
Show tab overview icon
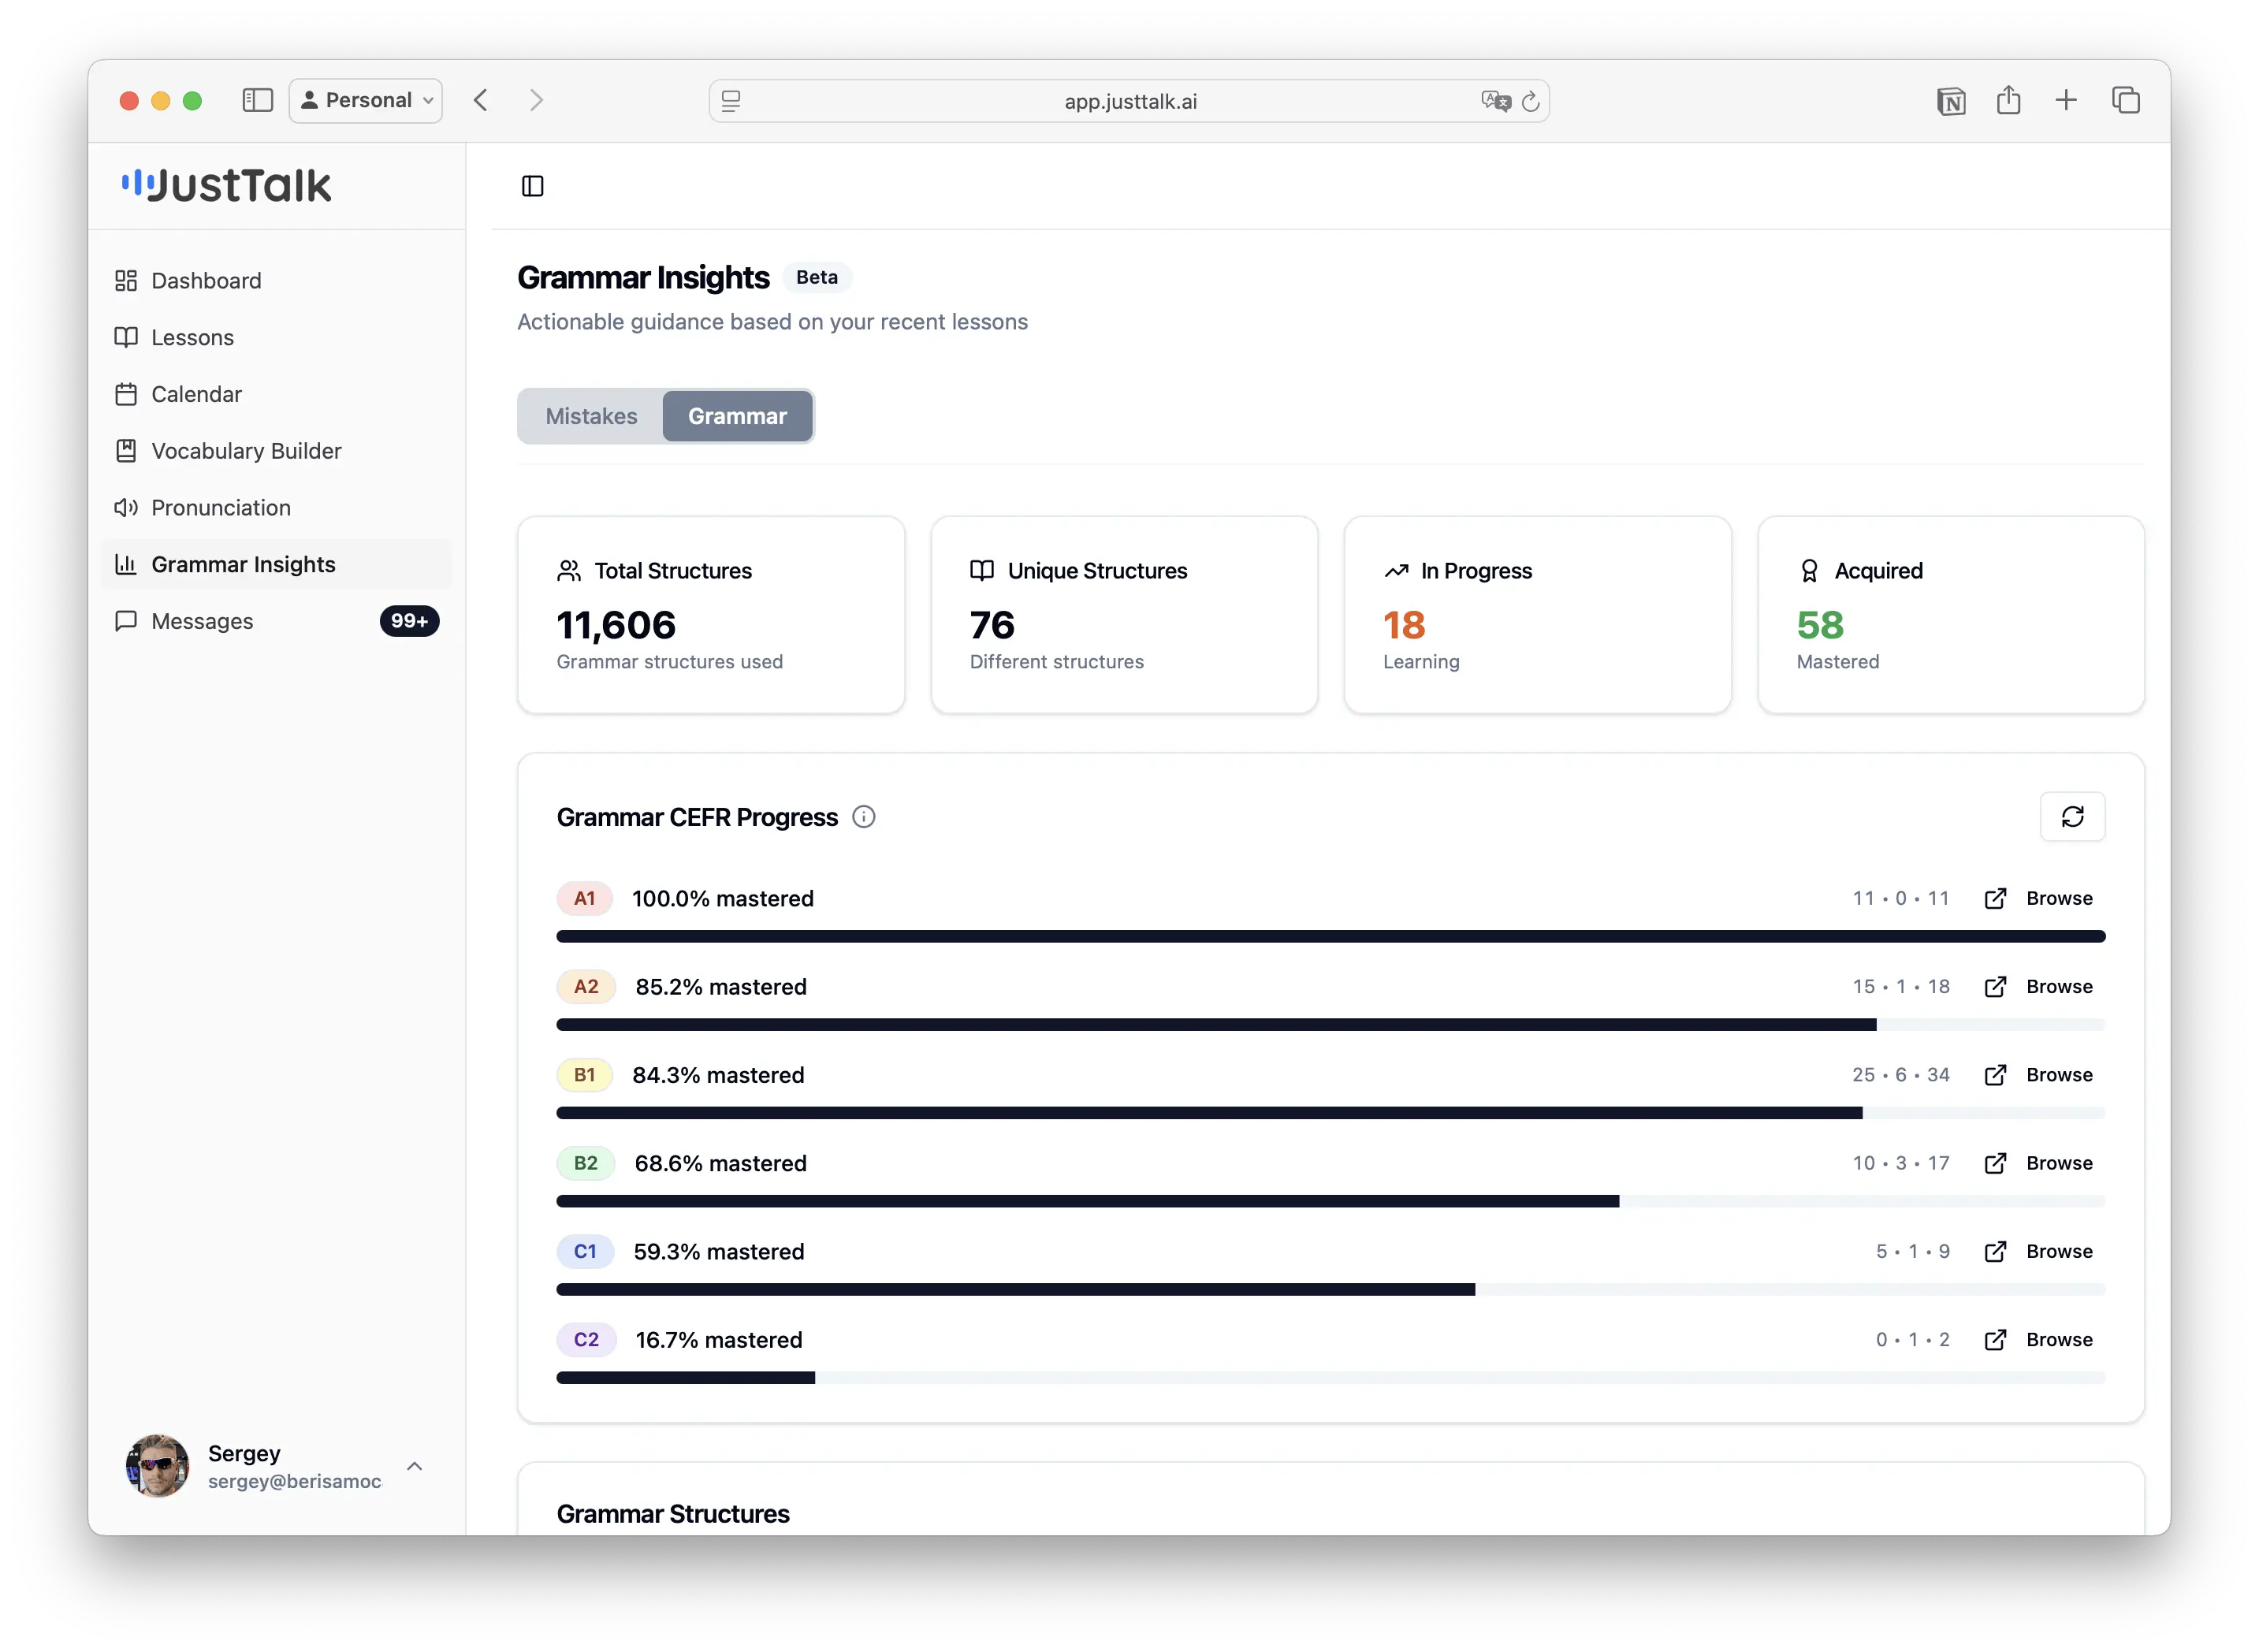coord(2125,100)
